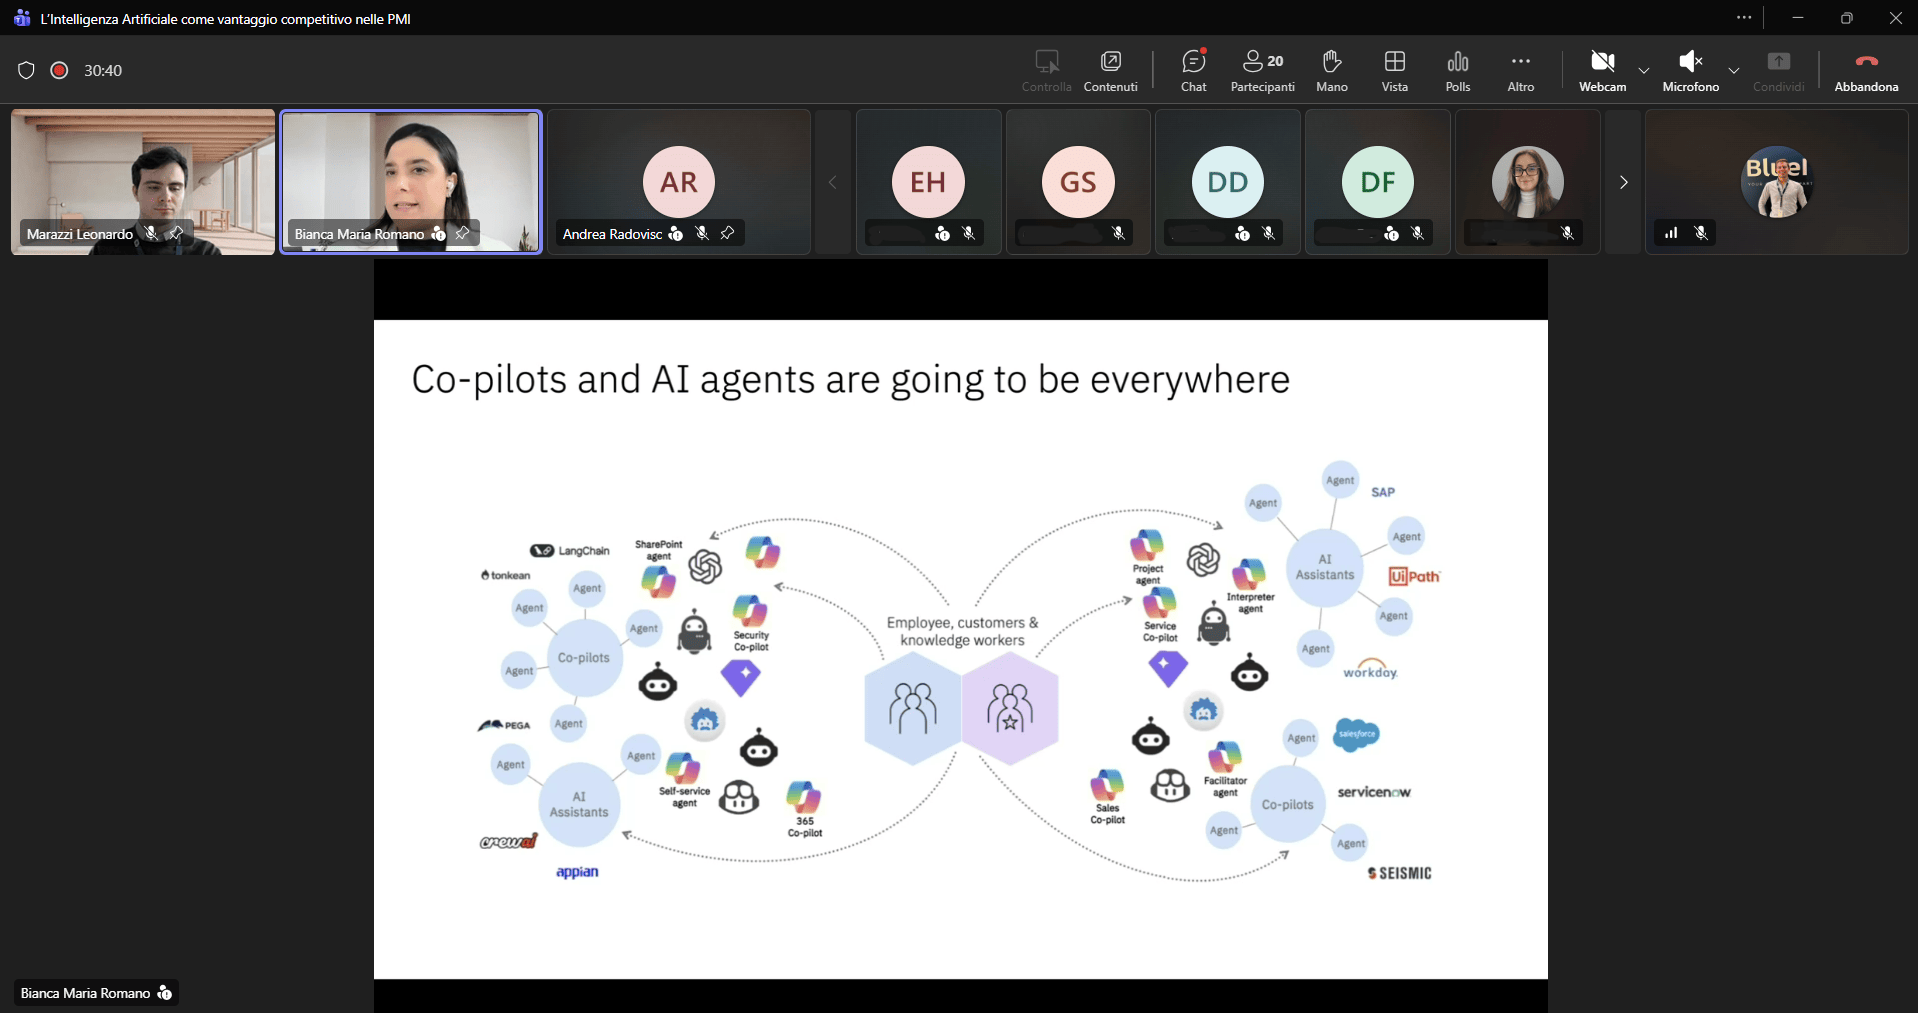Open the Vista layout options

(x=1394, y=71)
